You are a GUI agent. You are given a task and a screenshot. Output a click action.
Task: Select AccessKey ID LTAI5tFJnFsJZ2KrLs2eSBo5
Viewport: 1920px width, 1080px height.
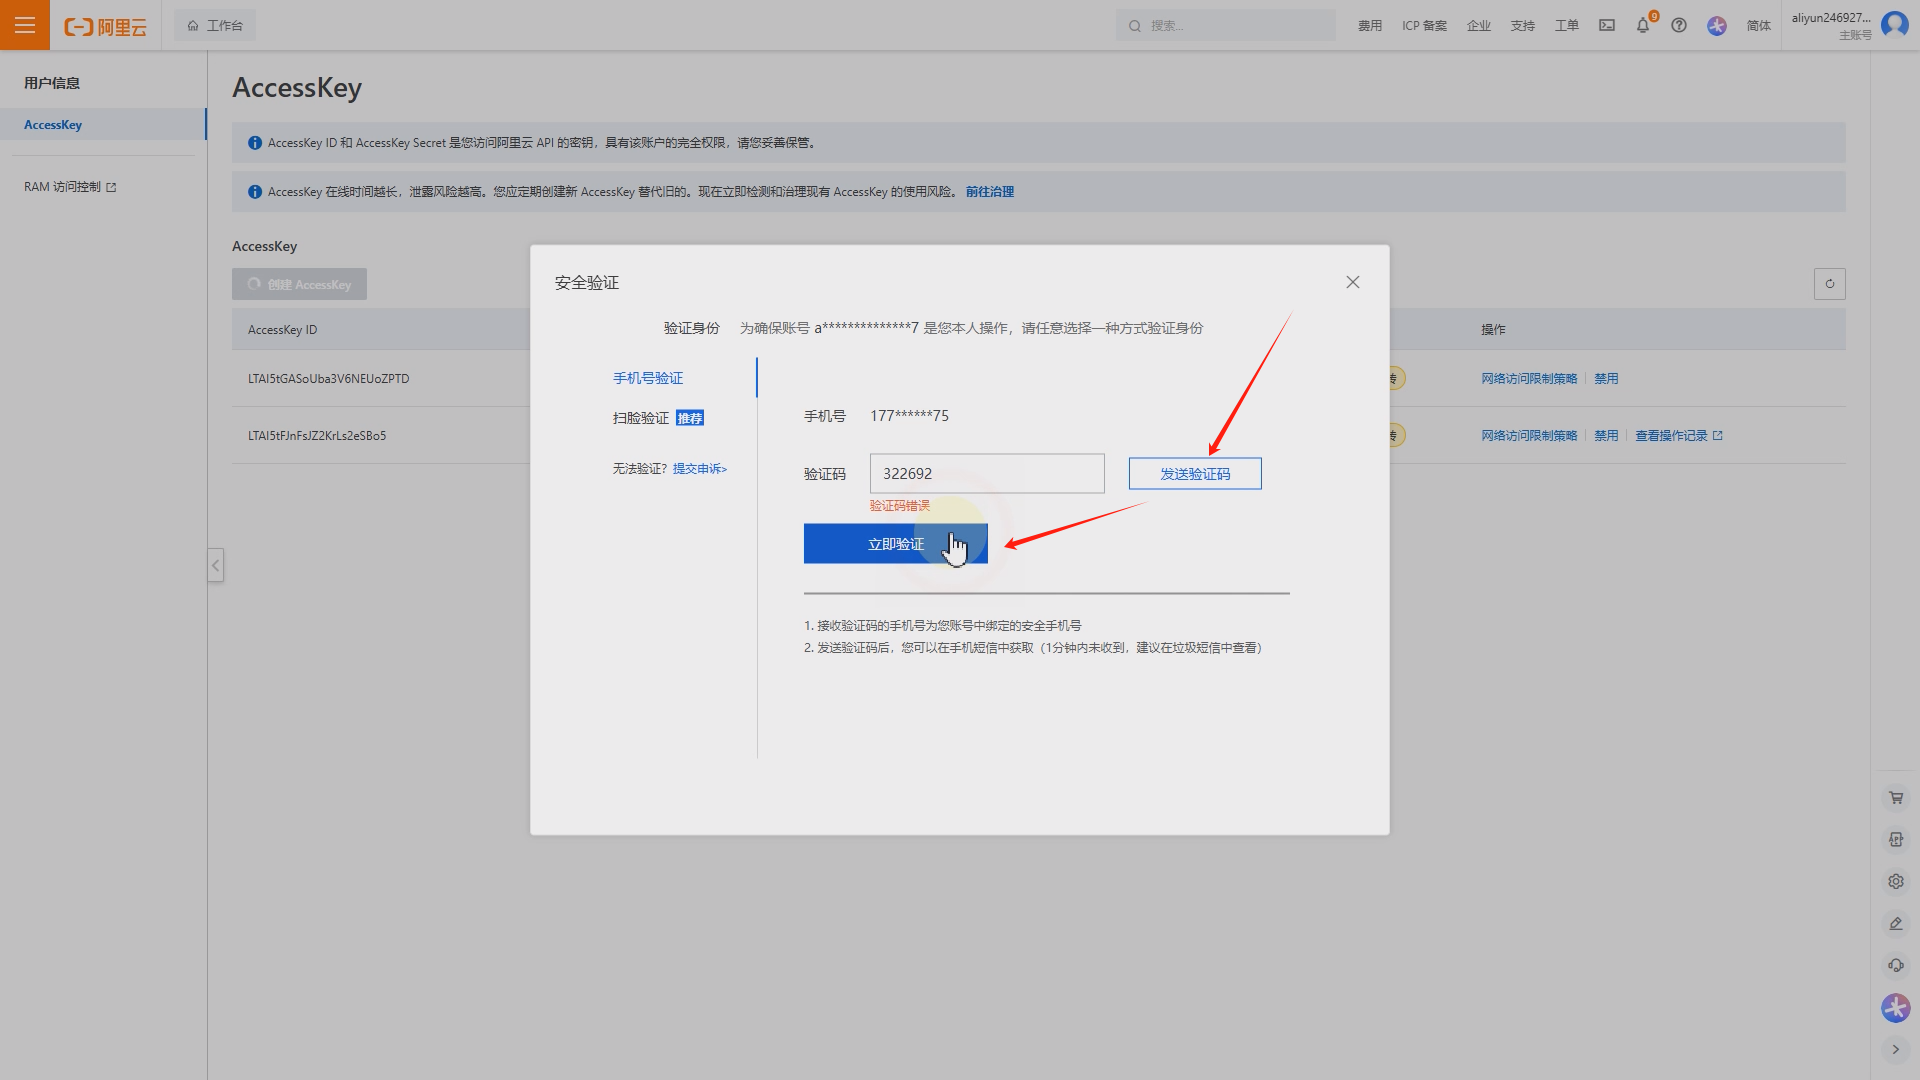click(317, 436)
